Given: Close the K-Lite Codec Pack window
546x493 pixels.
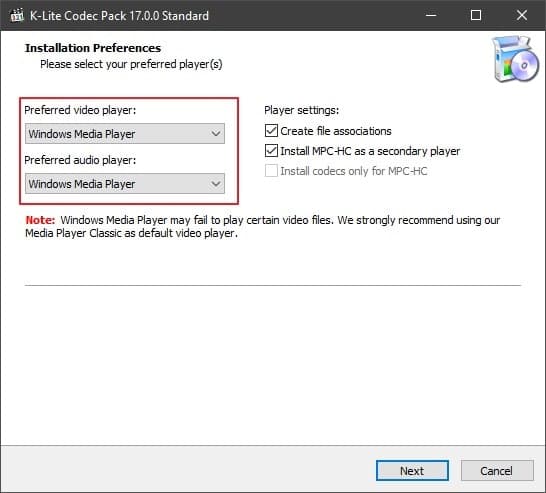Looking at the screenshot, I should 522,15.
